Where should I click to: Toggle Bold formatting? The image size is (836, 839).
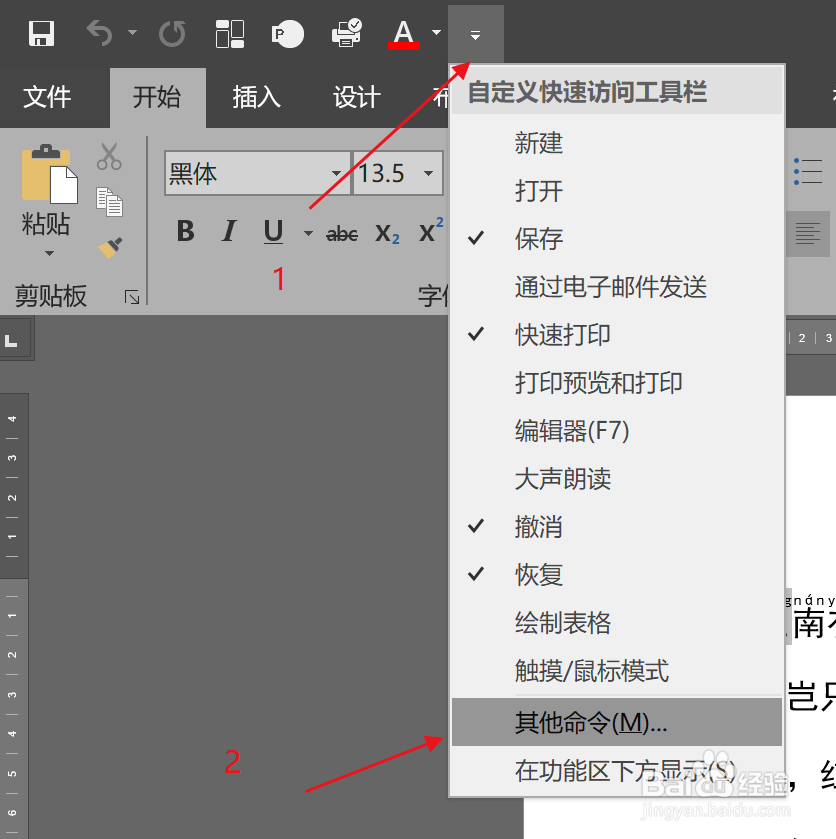tap(185, 231)
